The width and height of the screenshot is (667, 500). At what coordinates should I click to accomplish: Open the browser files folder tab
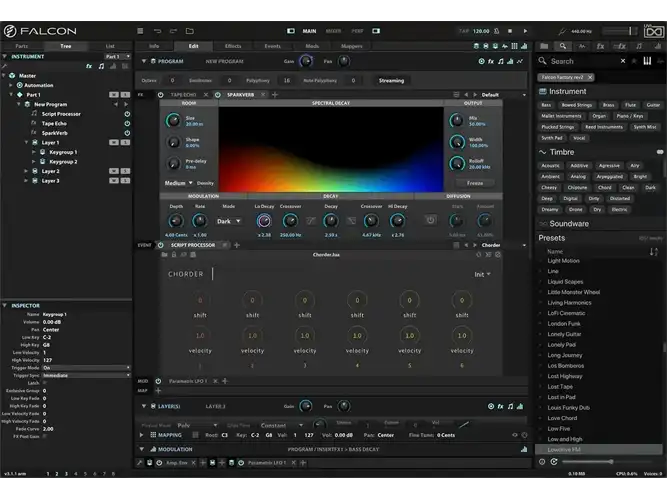click(544, 46)
